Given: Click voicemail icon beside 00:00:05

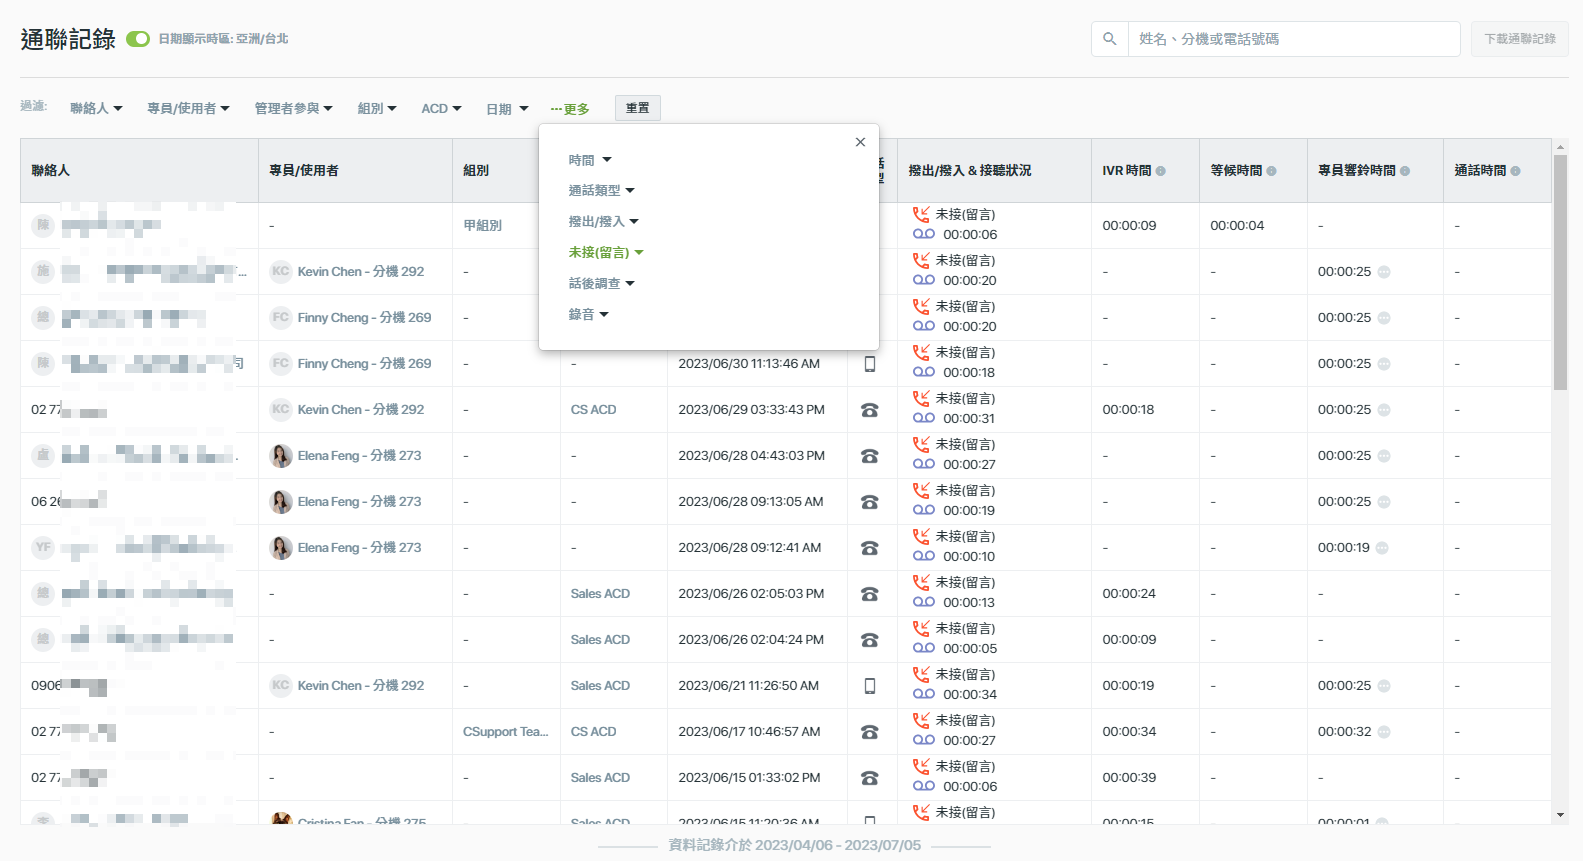Looking at the screenshot, I should (x=924, y=648).
